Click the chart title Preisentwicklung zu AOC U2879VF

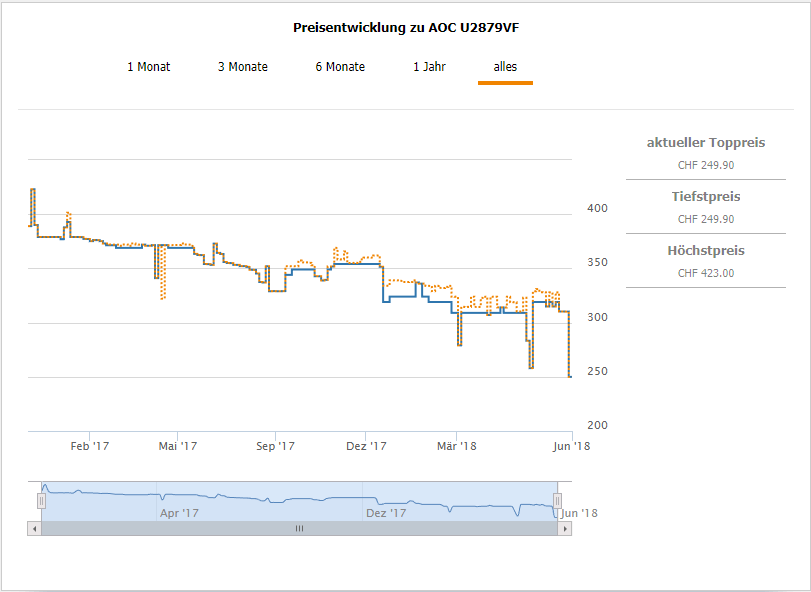(406, 28)
